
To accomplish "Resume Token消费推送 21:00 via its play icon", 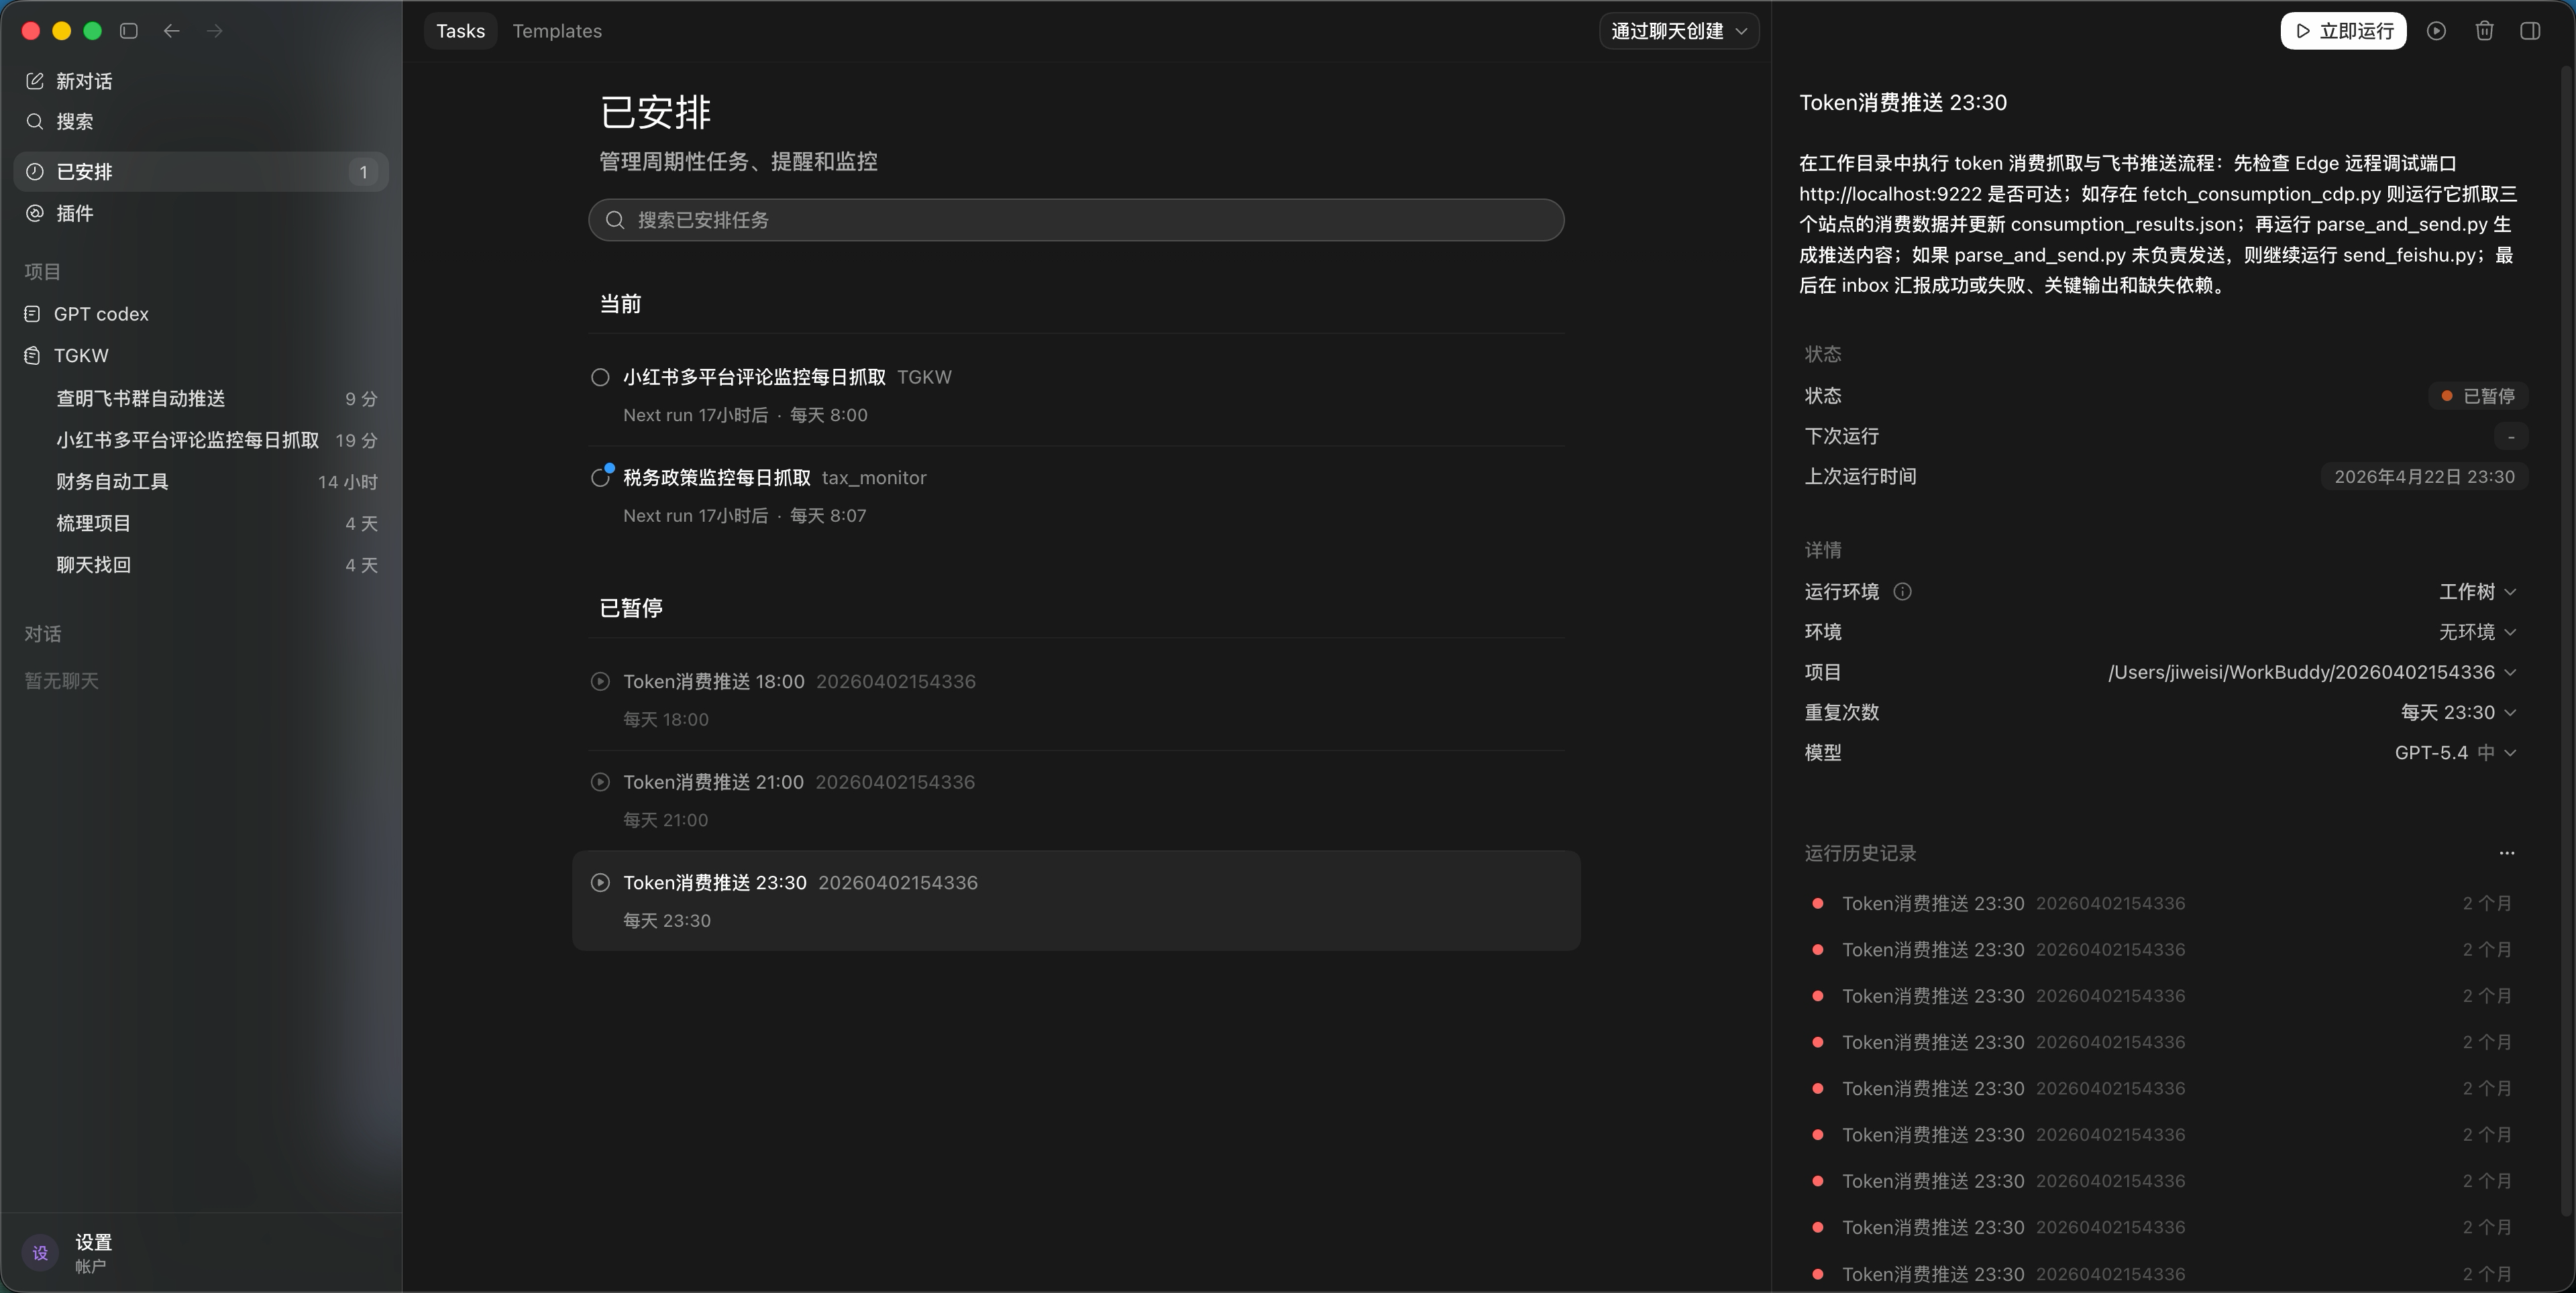I will [600, 782].
